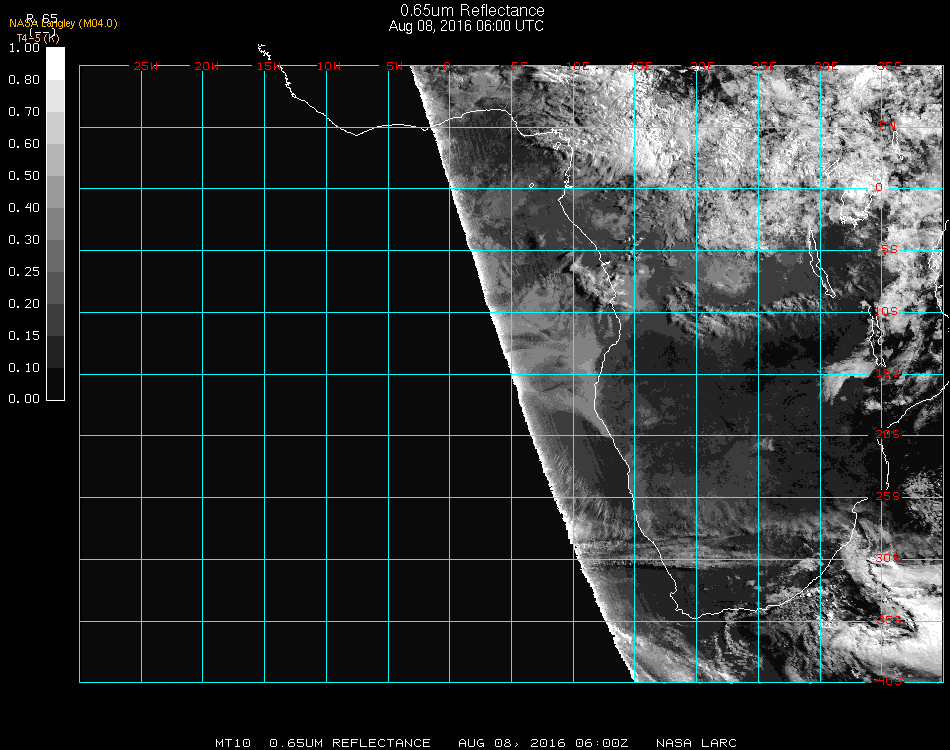The image size is (950, 750).
Task: Click the 0.60 colorbar scale value
Action: coord(24,144)
